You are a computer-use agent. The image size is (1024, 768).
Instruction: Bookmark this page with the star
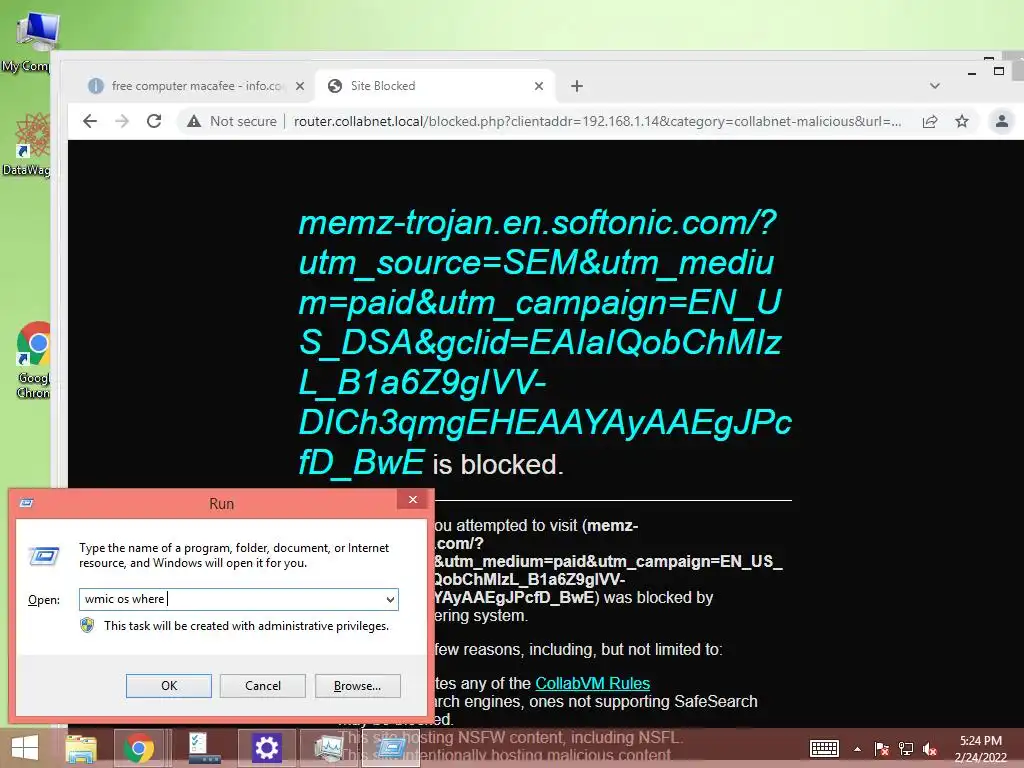tap(962, 121)
